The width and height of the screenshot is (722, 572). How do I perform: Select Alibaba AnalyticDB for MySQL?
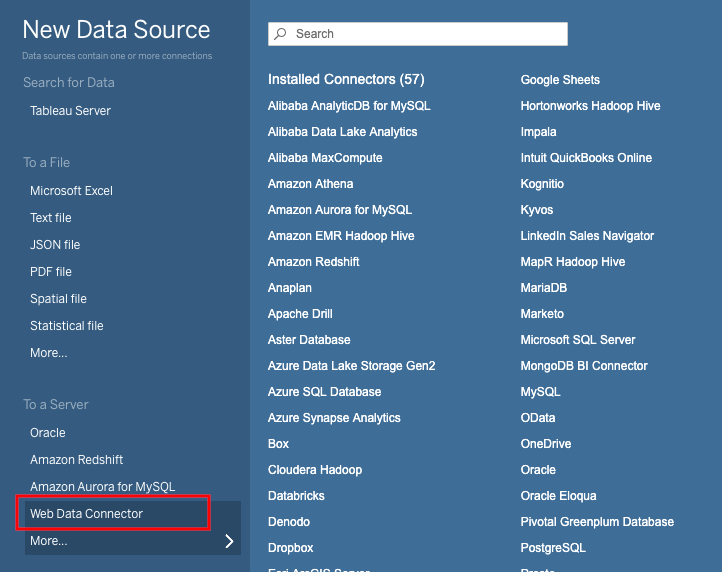(x=349, y=106)
